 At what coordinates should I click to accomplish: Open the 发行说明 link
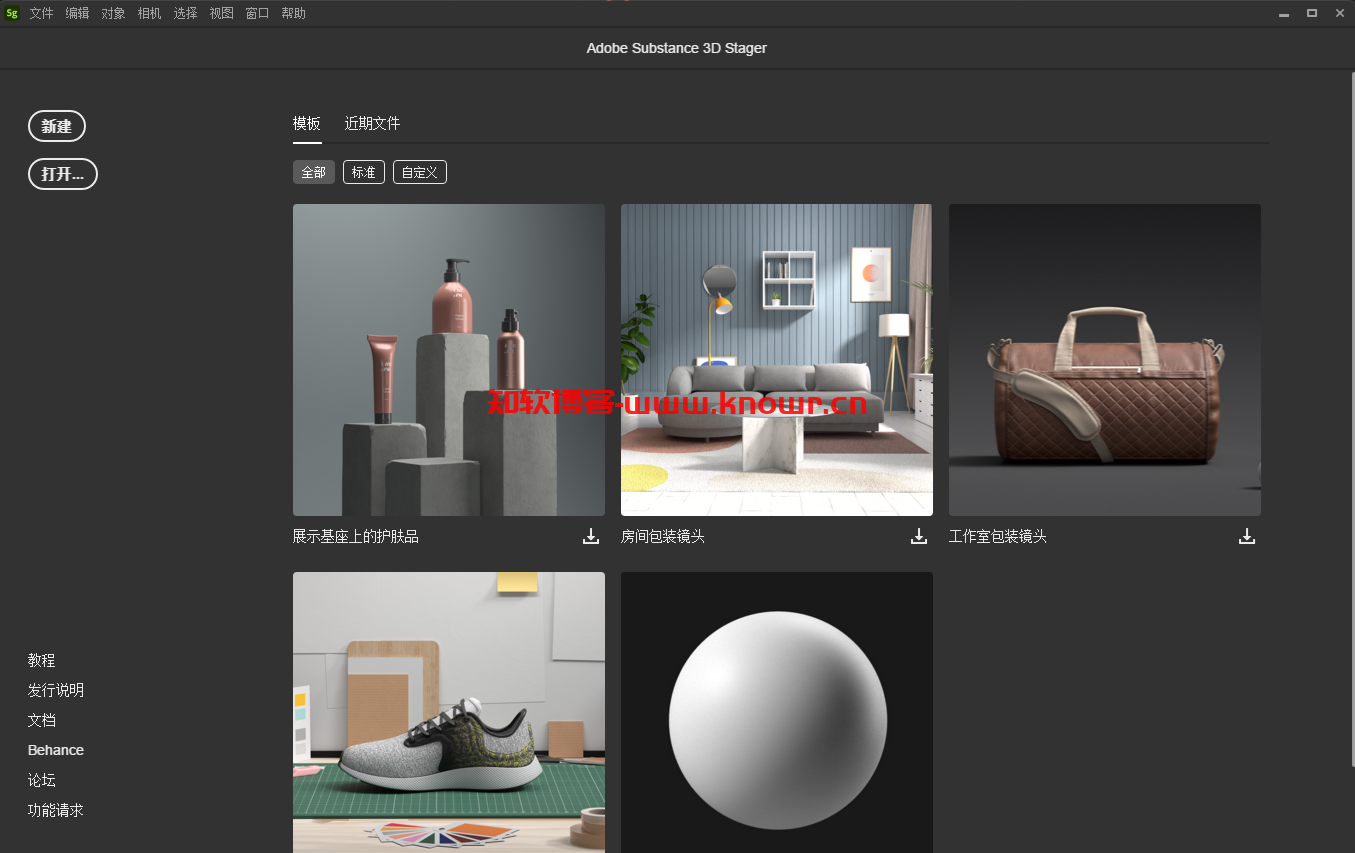click(56, 690)
